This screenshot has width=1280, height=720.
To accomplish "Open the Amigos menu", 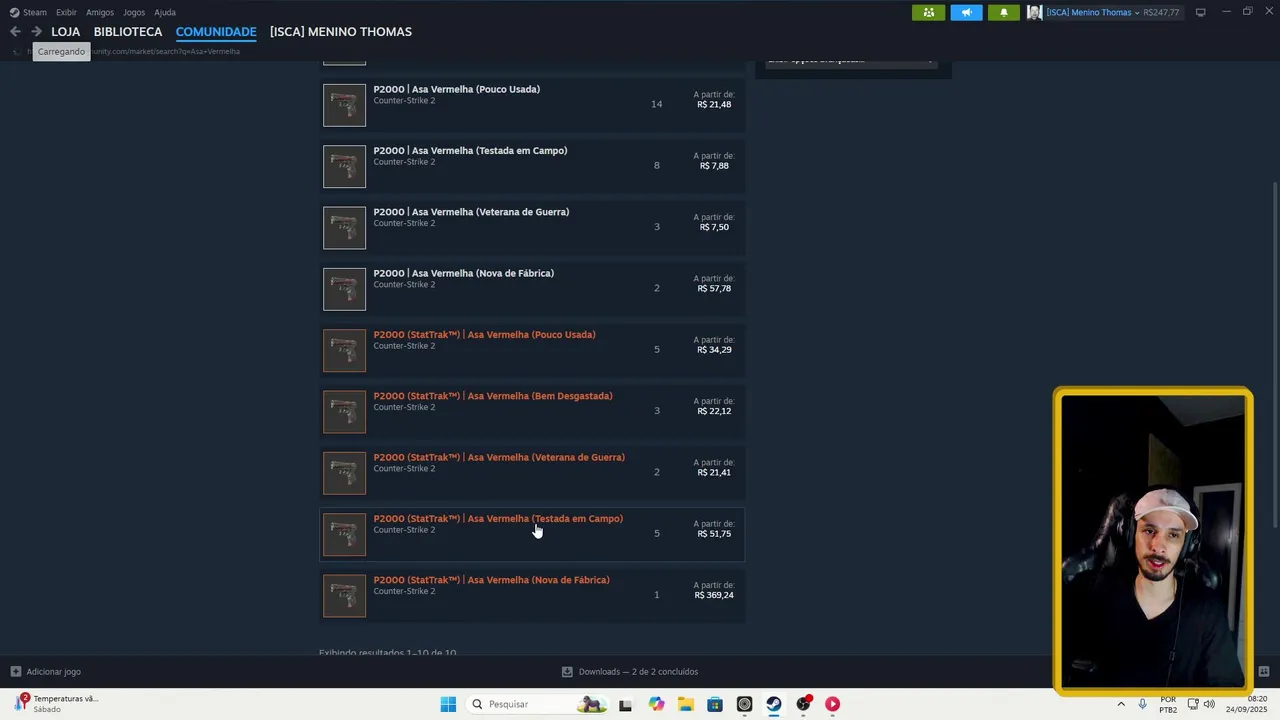I will tap(100, 12).
